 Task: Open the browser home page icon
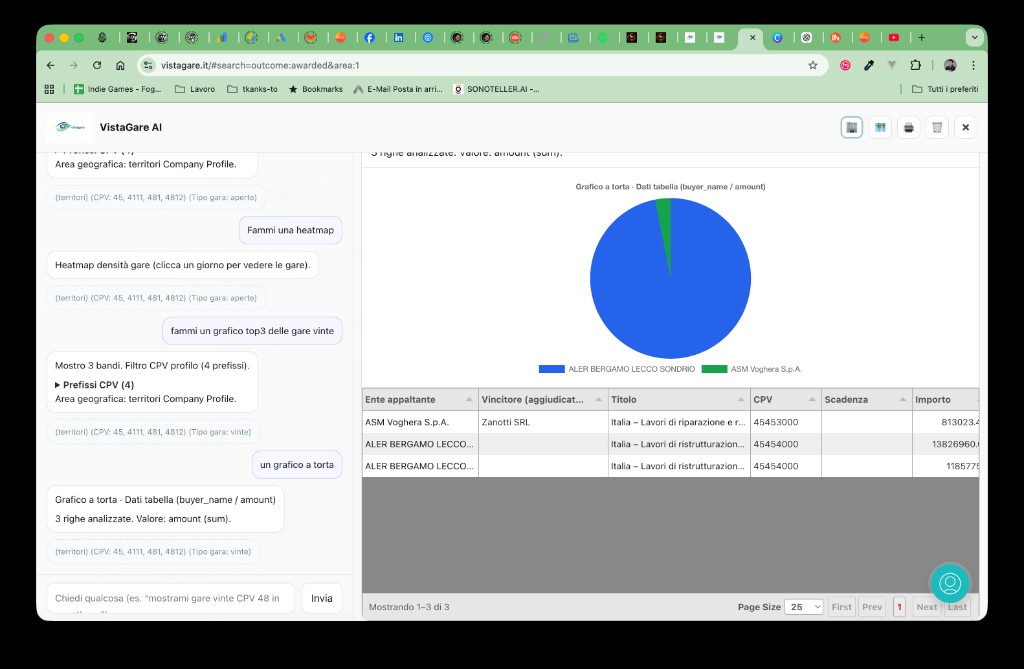coord(120,65)
